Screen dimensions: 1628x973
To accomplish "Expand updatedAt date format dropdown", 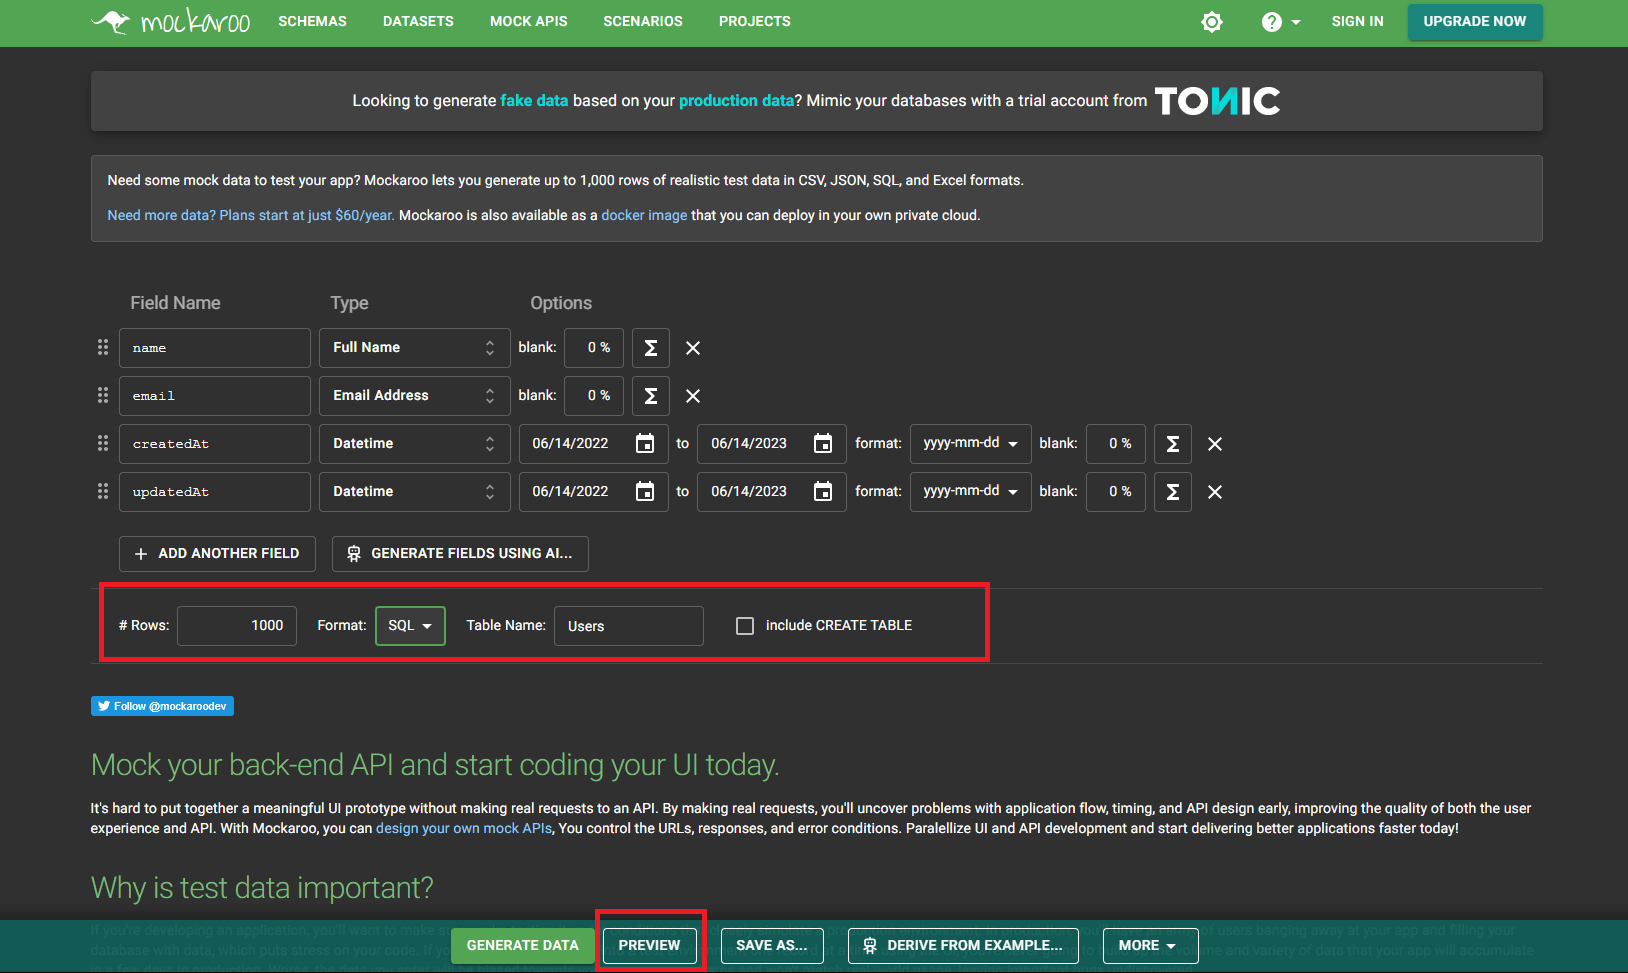I will pyautogui.click(x=971, y=492).
